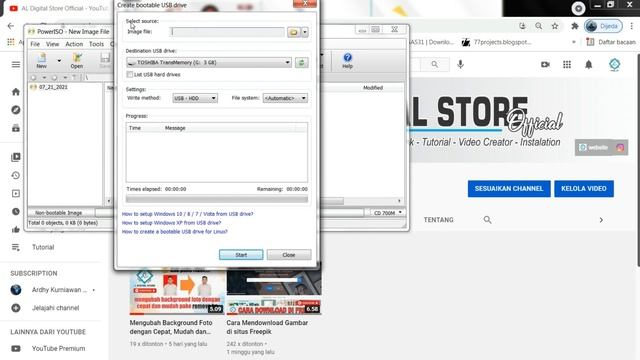The image size is (640, 360).
Task: Bookmark page with Chrome star icon
Action: [555, 26]
